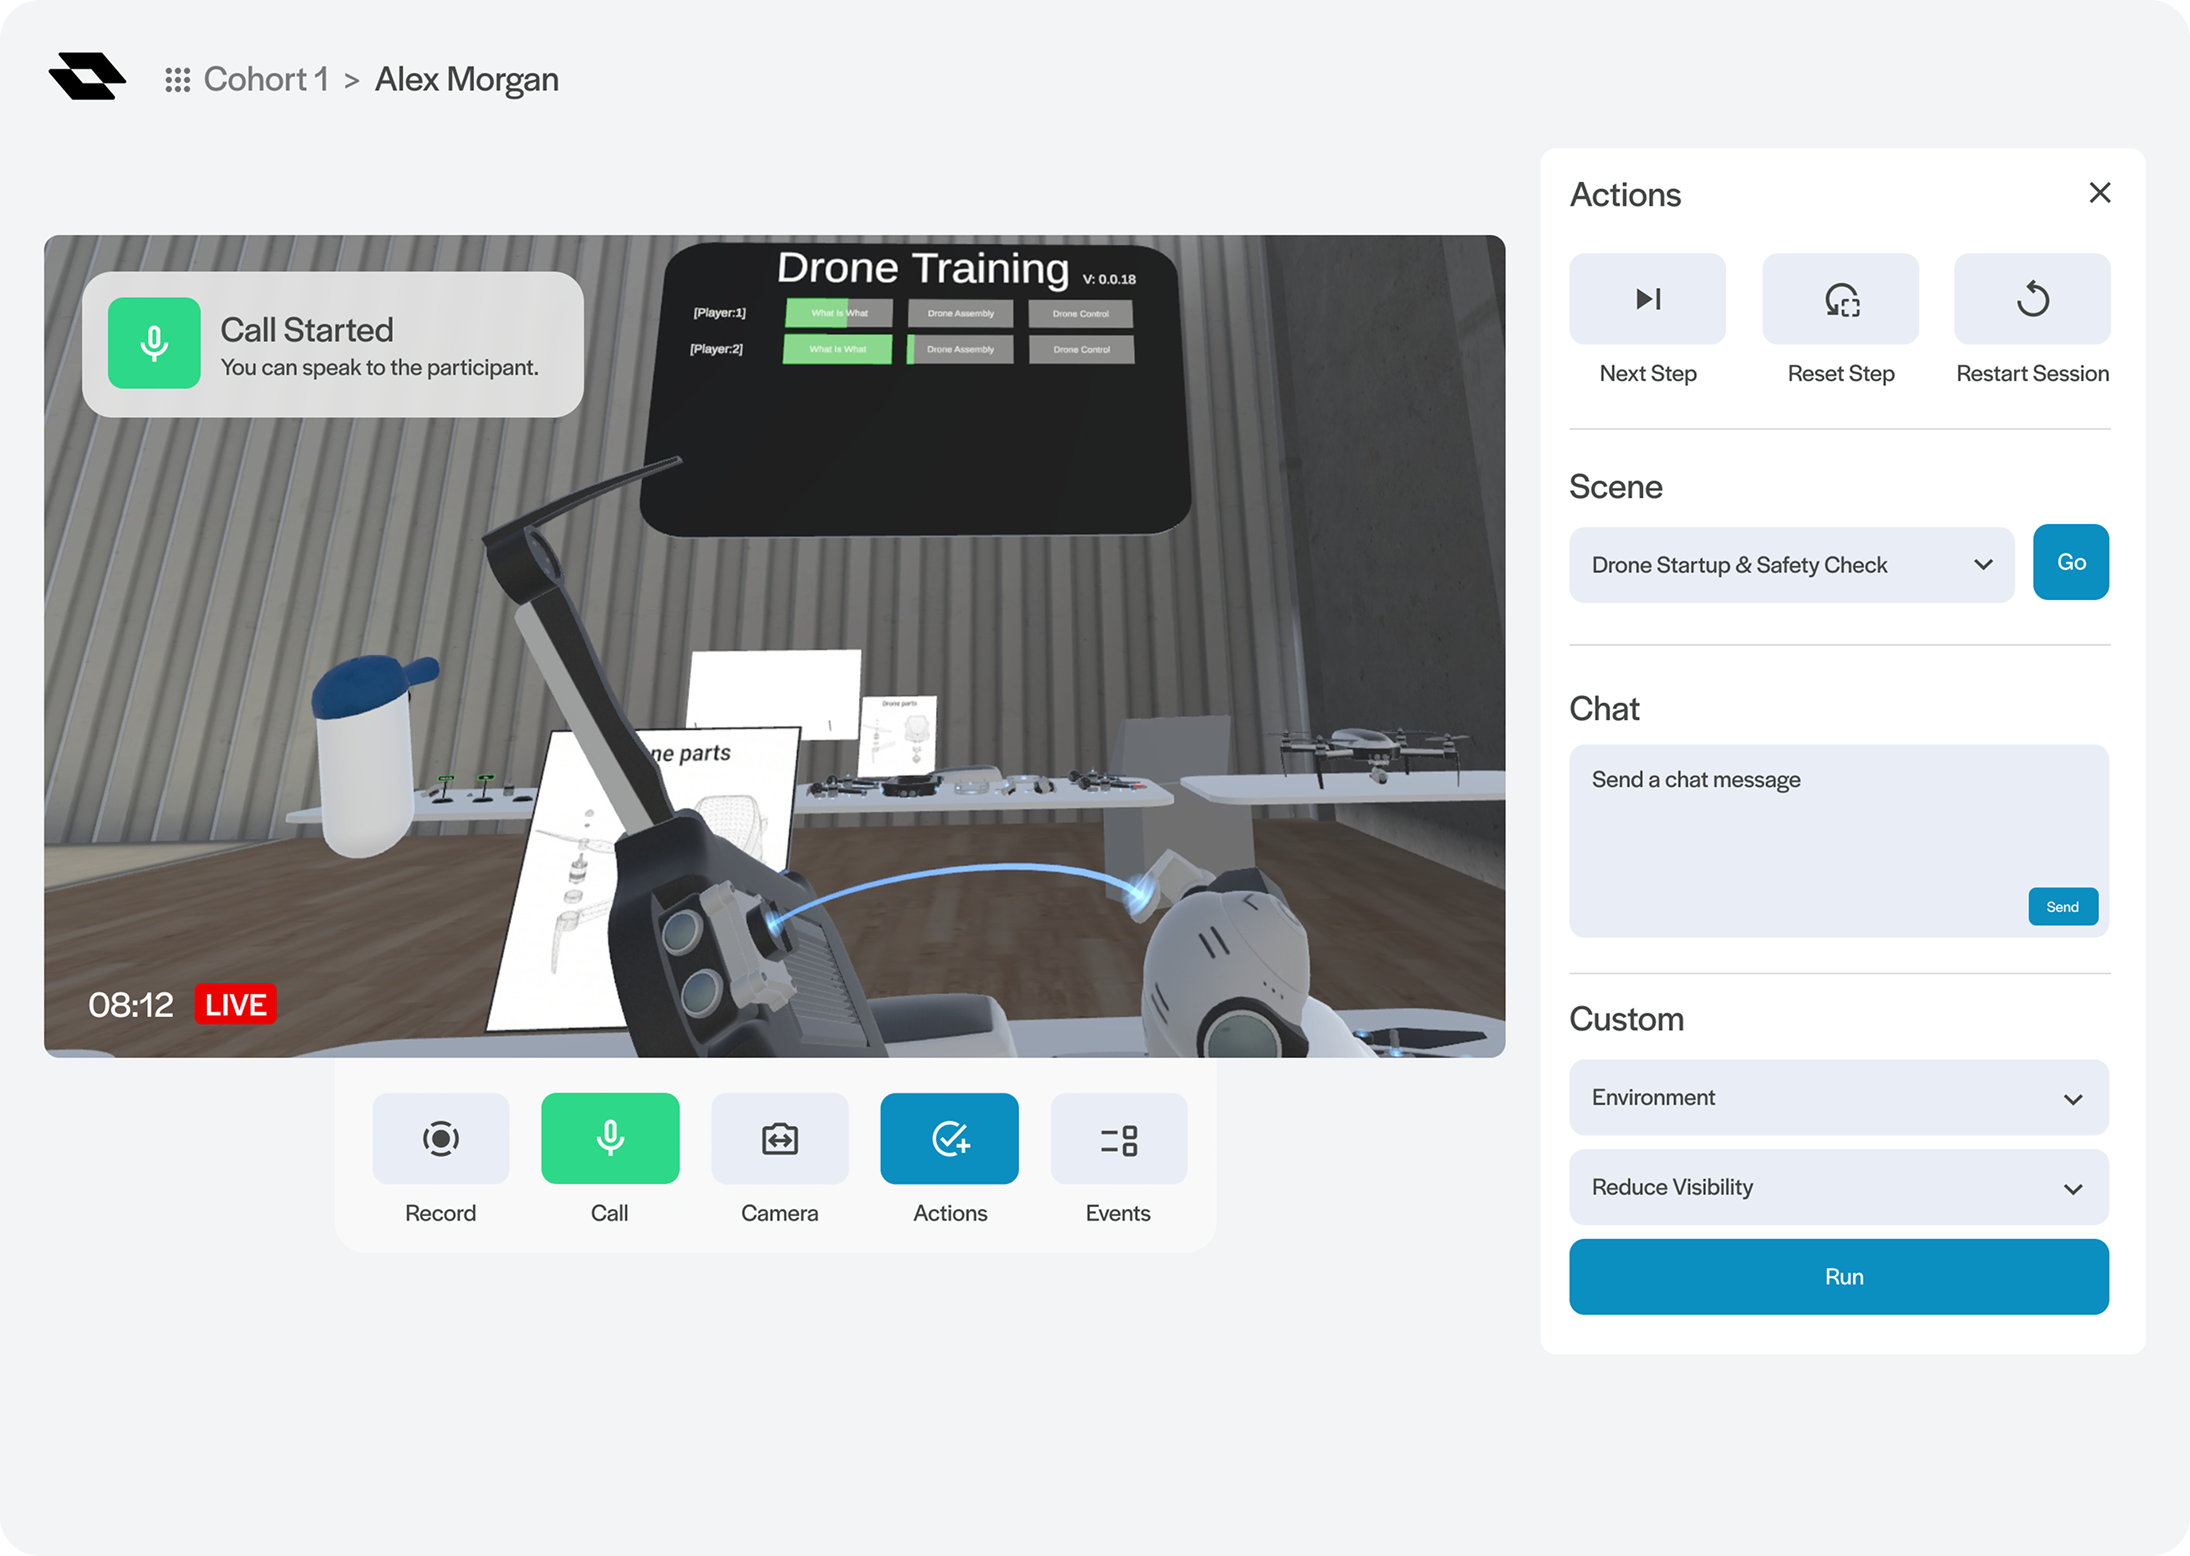Toggle the green Call microphone button
Viewport: 2190px width, 1556px height.
(x=610, y=1138)
